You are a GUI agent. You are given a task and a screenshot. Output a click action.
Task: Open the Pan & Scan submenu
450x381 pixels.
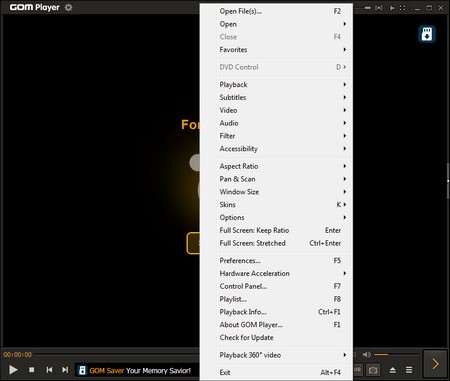pos(280,179)
